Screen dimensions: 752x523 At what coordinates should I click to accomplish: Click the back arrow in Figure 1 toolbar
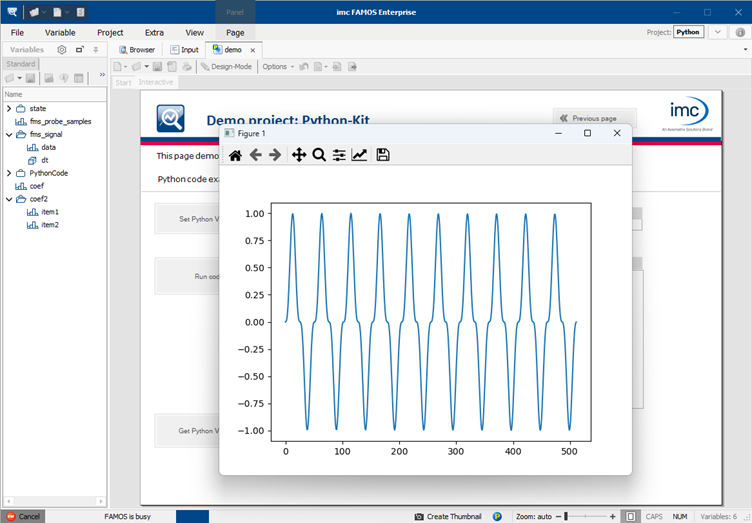coord(255,155)
